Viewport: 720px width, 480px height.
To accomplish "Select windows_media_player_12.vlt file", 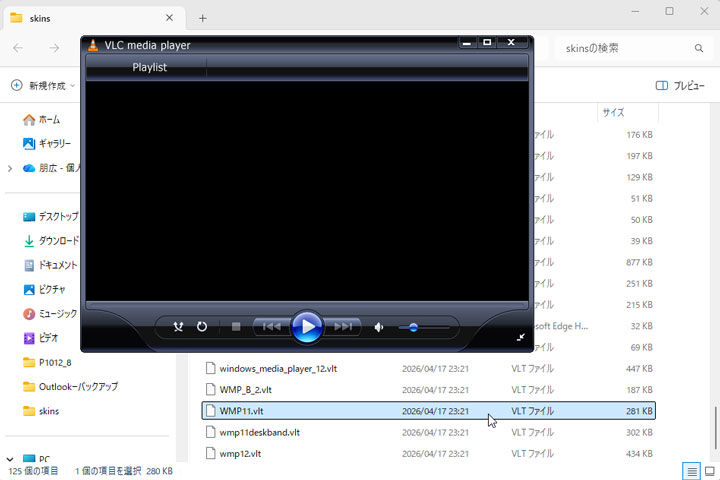I will (428, 368).
